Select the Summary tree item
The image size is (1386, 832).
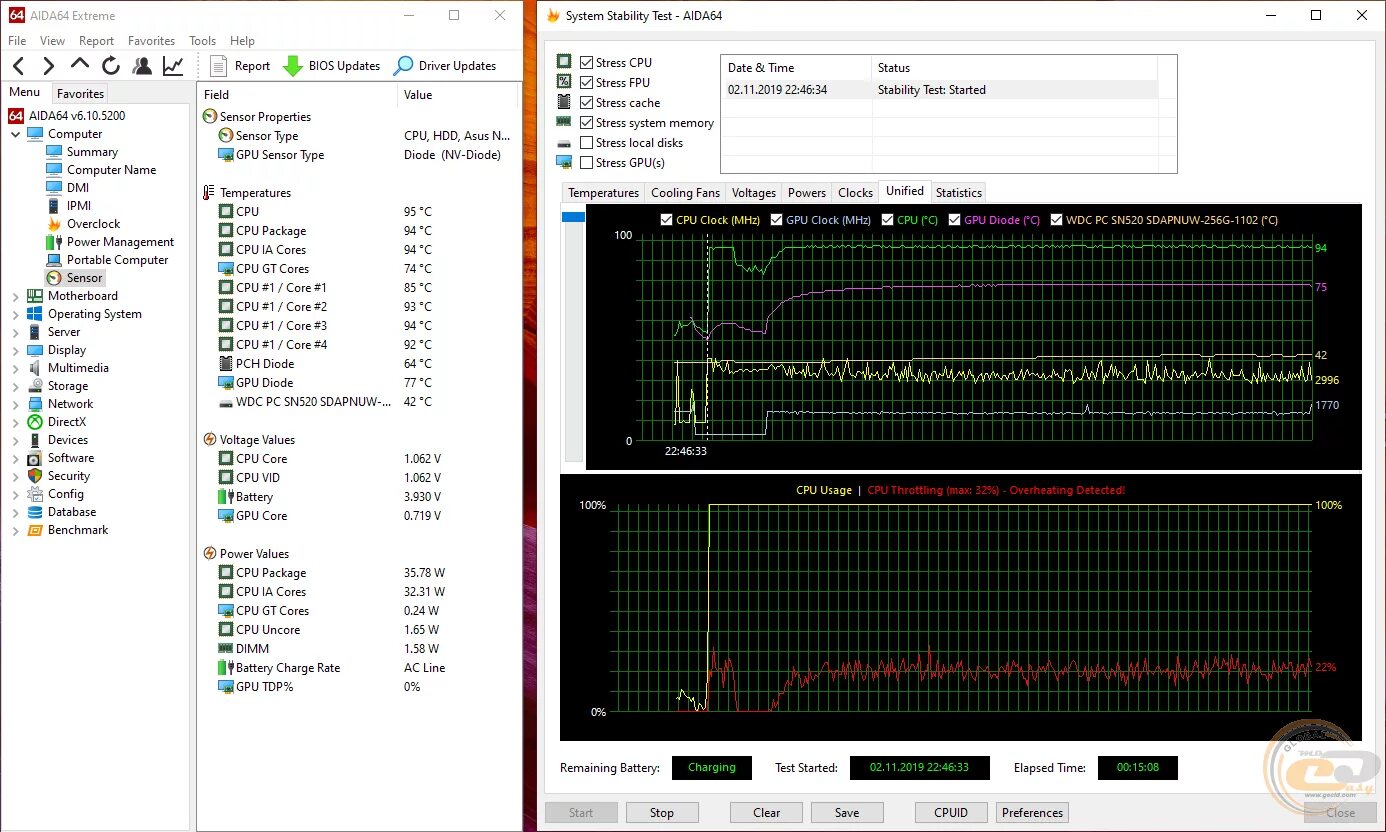(x=92, y=152)
